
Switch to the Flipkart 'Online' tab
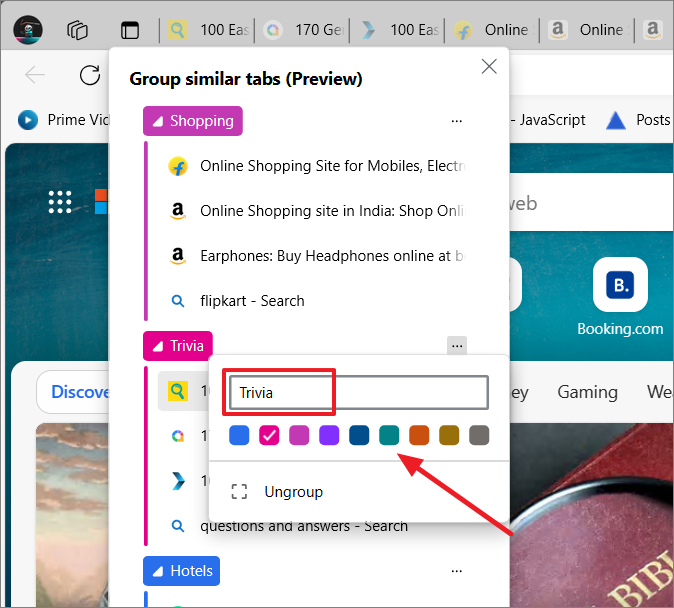click(x=493, y=30)
